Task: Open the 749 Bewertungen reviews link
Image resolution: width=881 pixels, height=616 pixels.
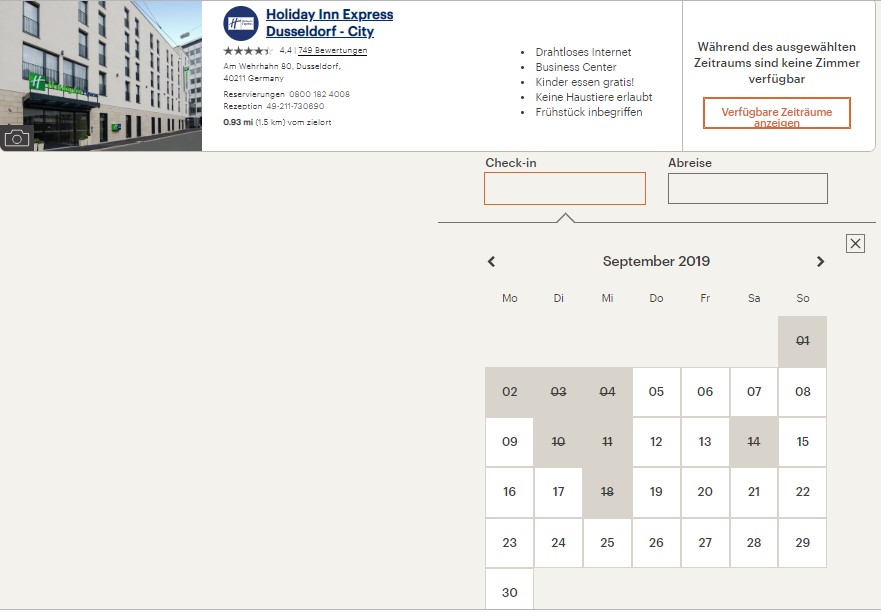Action: click(332, 50)
